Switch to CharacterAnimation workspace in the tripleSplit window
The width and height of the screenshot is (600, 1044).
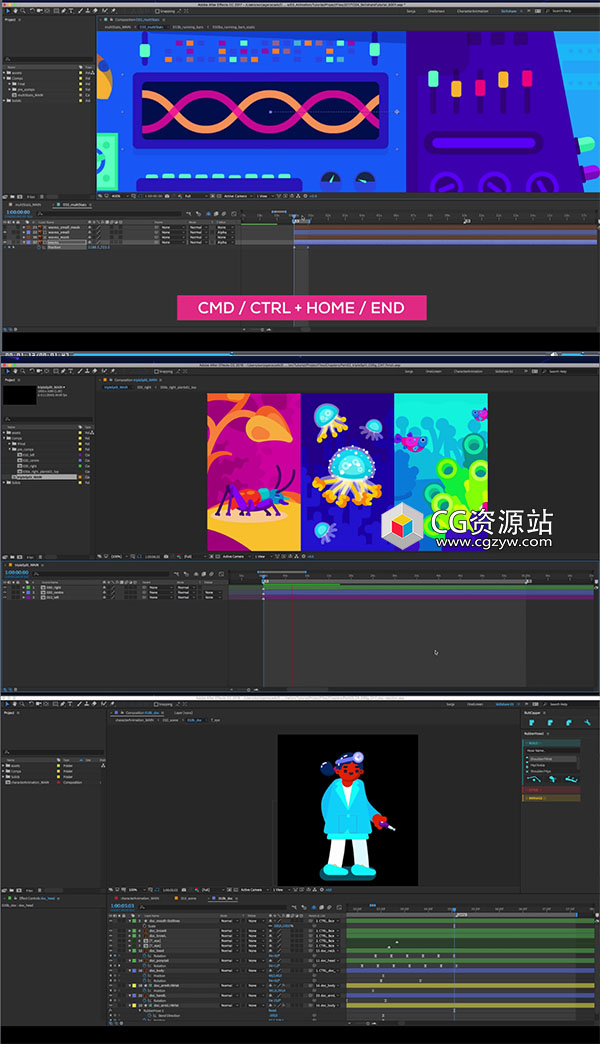tap(468, 371)
